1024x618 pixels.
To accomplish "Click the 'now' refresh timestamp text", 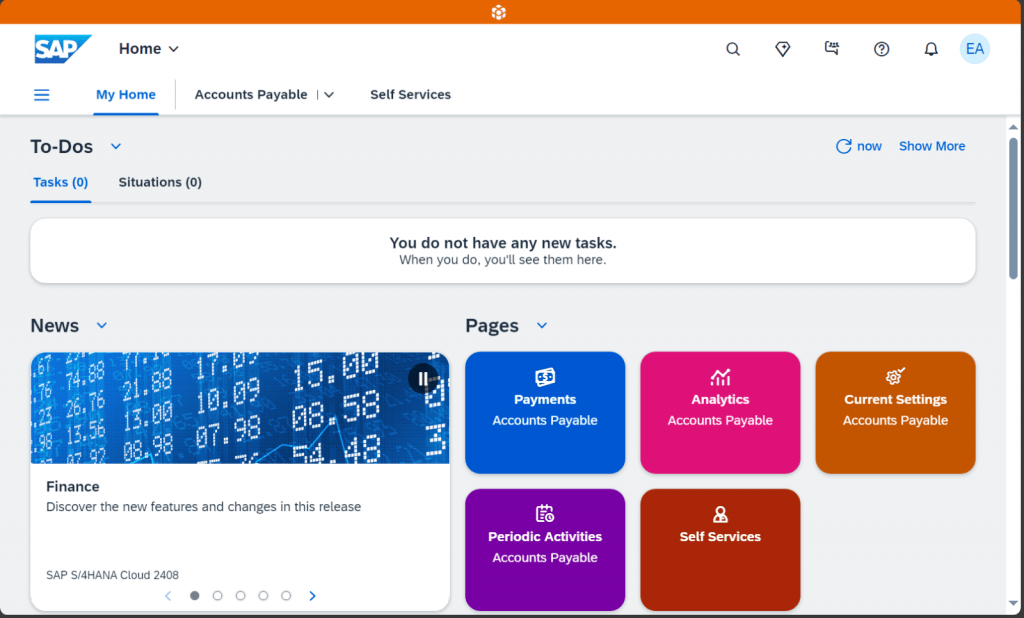I will pos(869,146).
